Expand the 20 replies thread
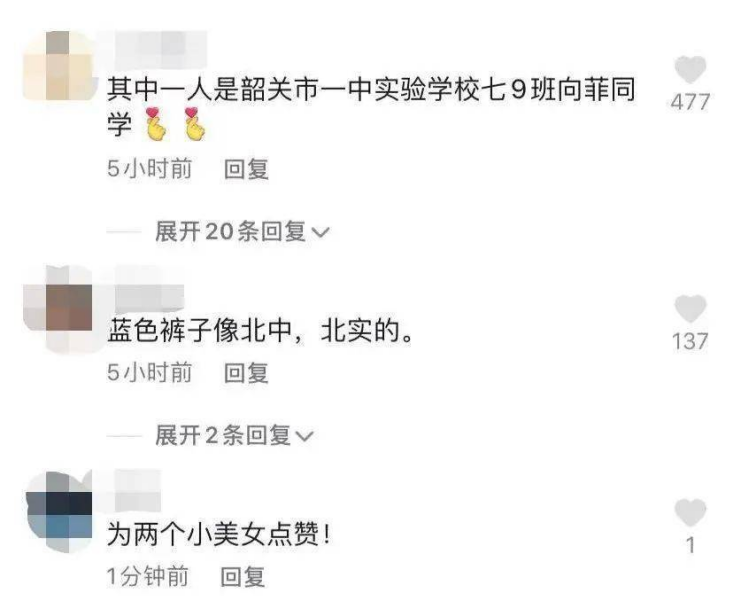The image size is (733, 601). coord(242,231)
